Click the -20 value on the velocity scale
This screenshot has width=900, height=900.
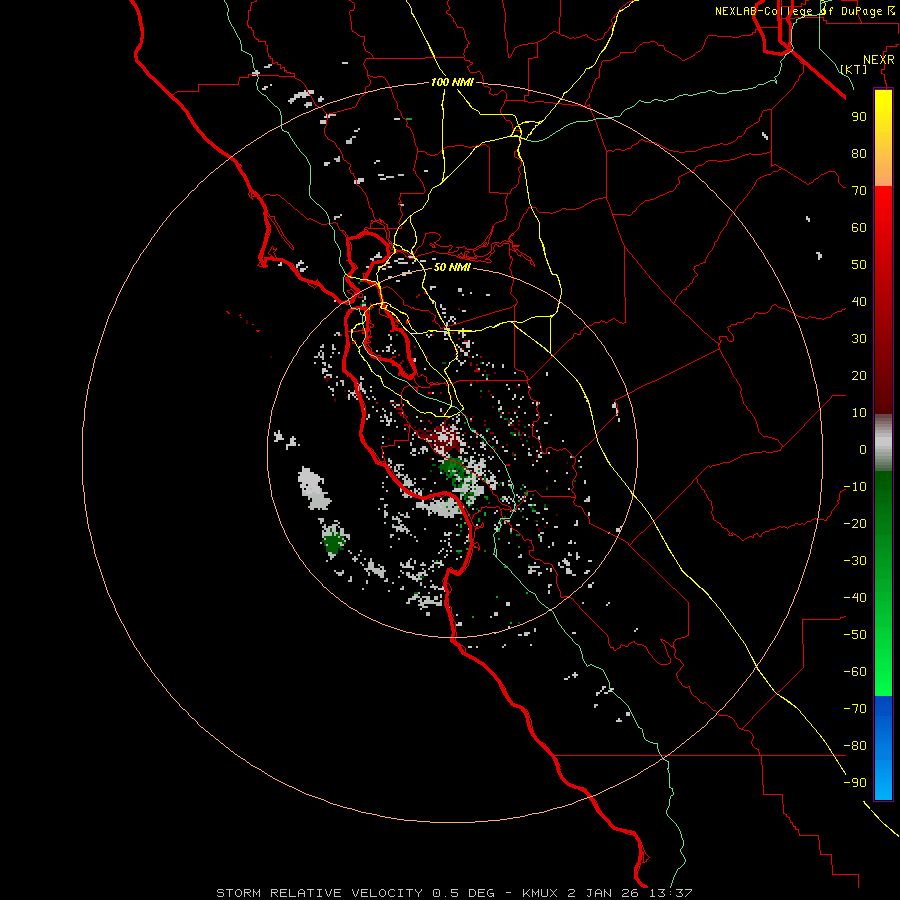tap(855, 524)
